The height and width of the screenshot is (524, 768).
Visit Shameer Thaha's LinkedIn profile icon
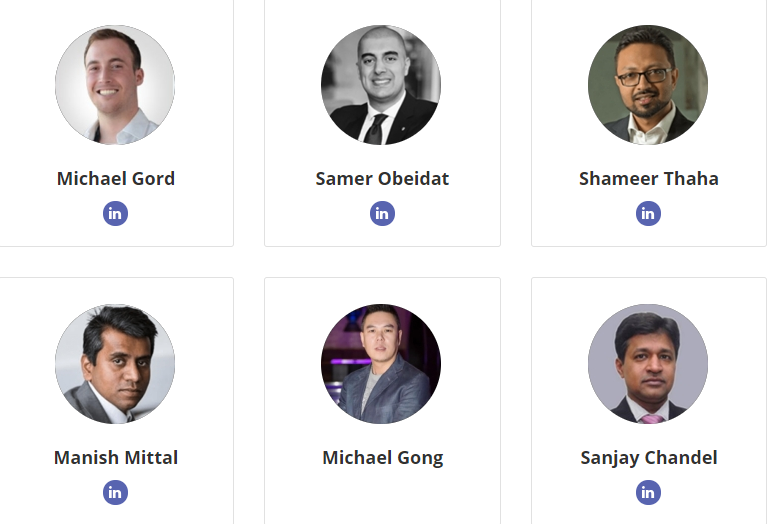click(x=648, y=213)
